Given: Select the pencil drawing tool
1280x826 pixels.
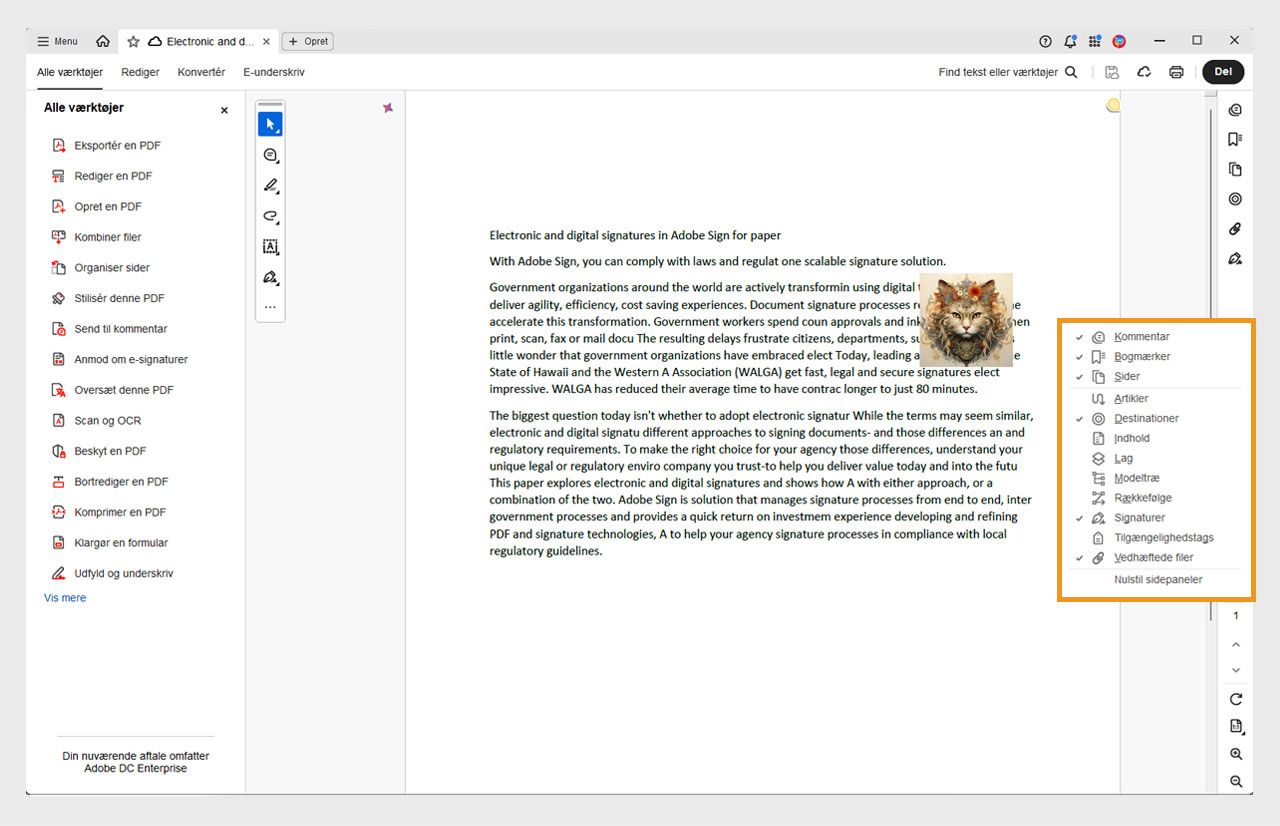Looking at the screenshot, I should click(x=270, y=186).
